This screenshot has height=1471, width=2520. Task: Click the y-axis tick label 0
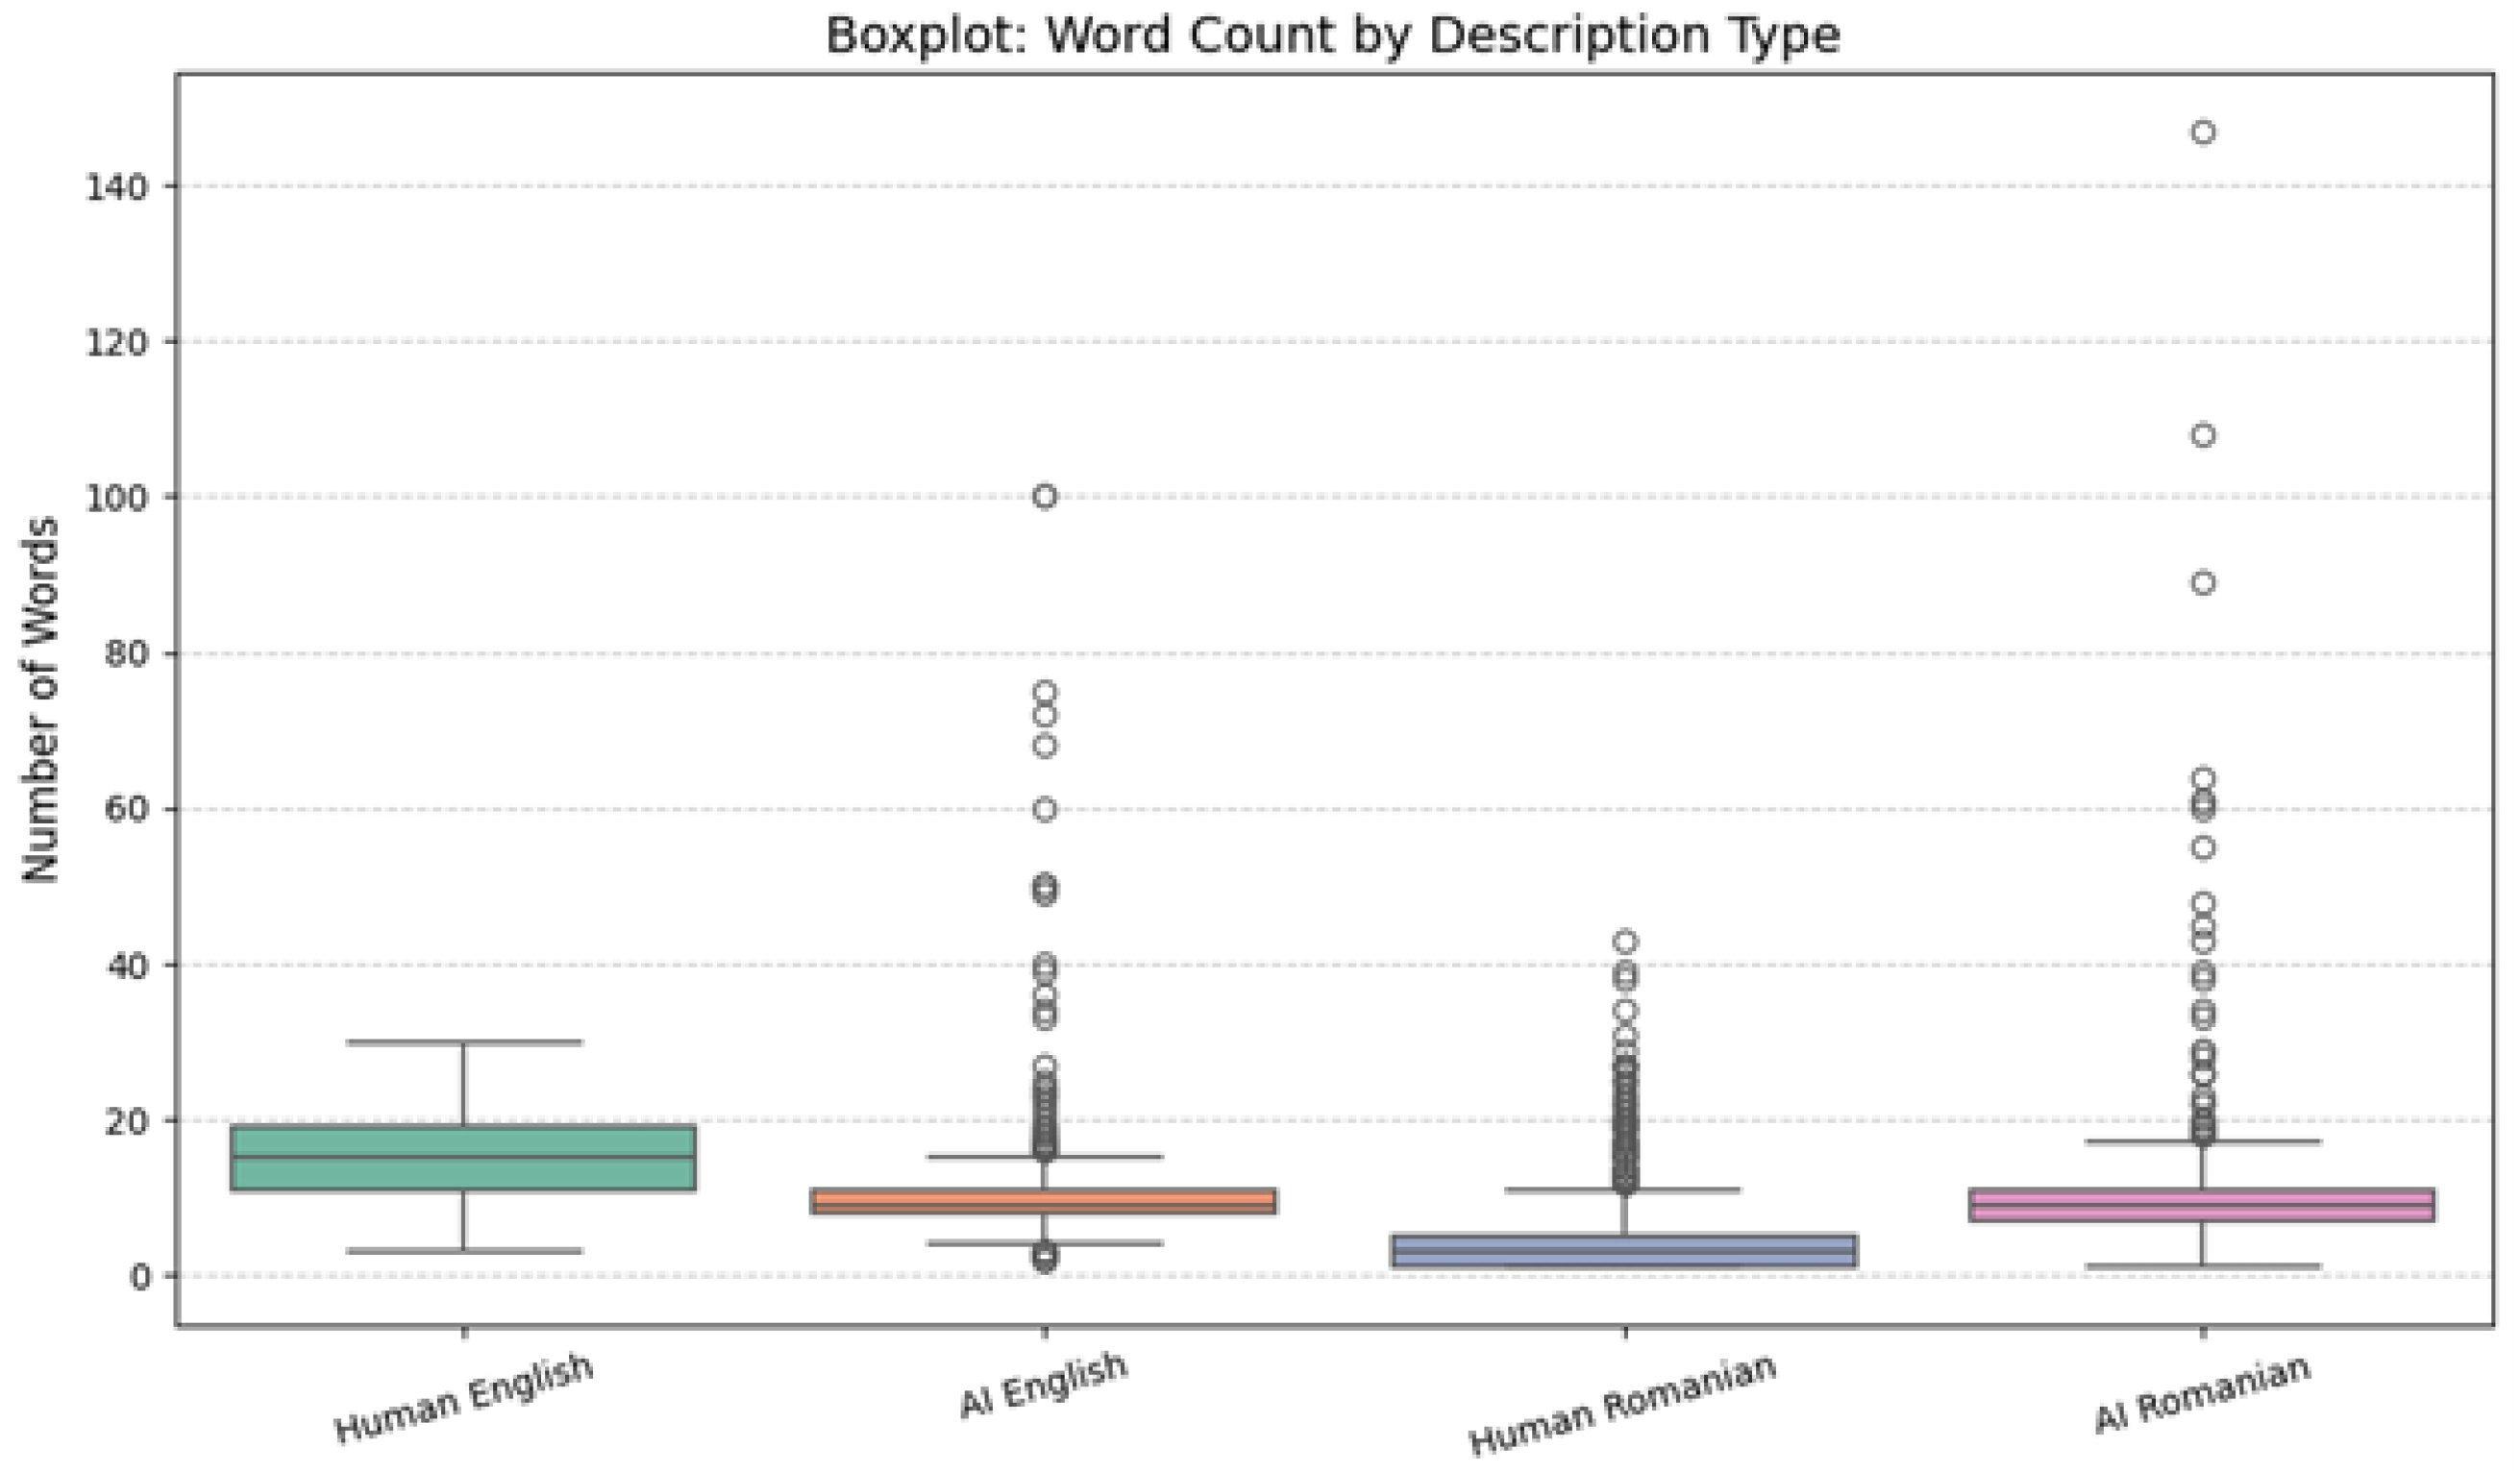(x=140, y=1277)
